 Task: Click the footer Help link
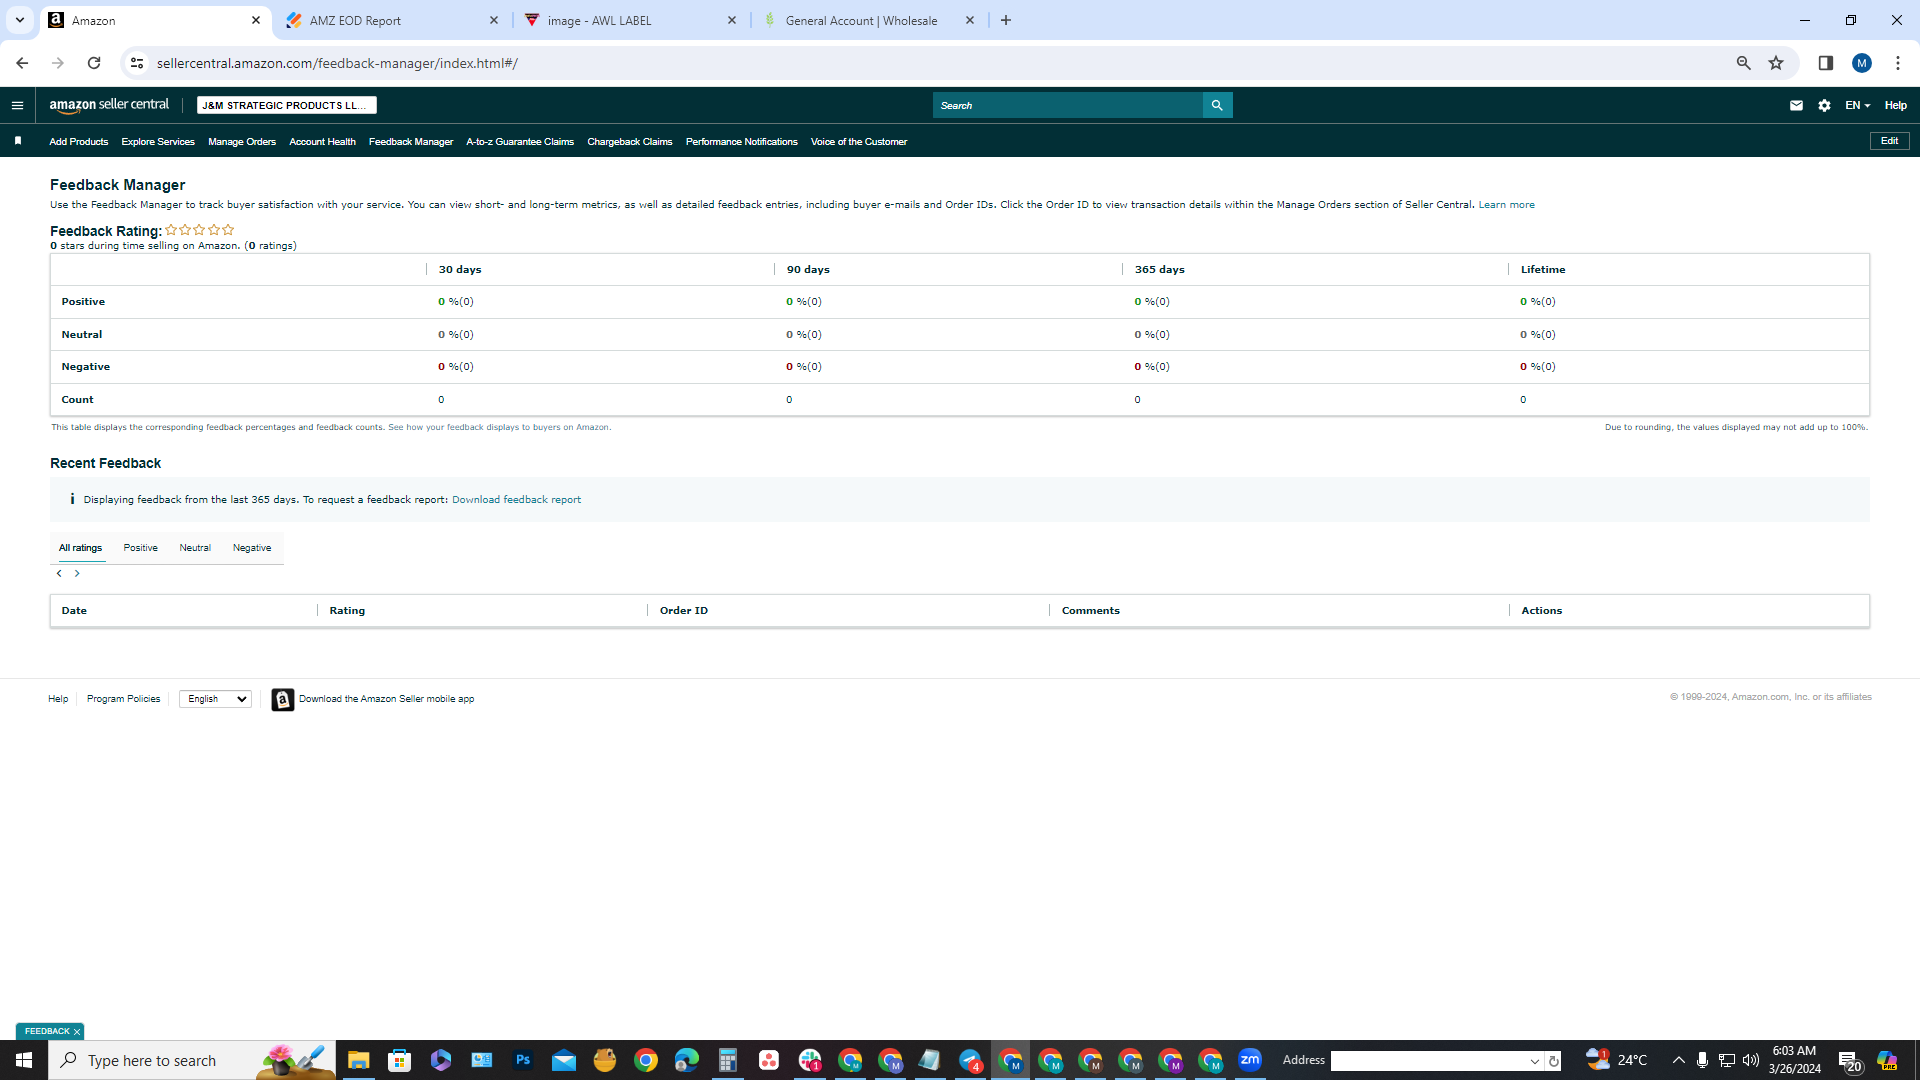click(58, 699)
